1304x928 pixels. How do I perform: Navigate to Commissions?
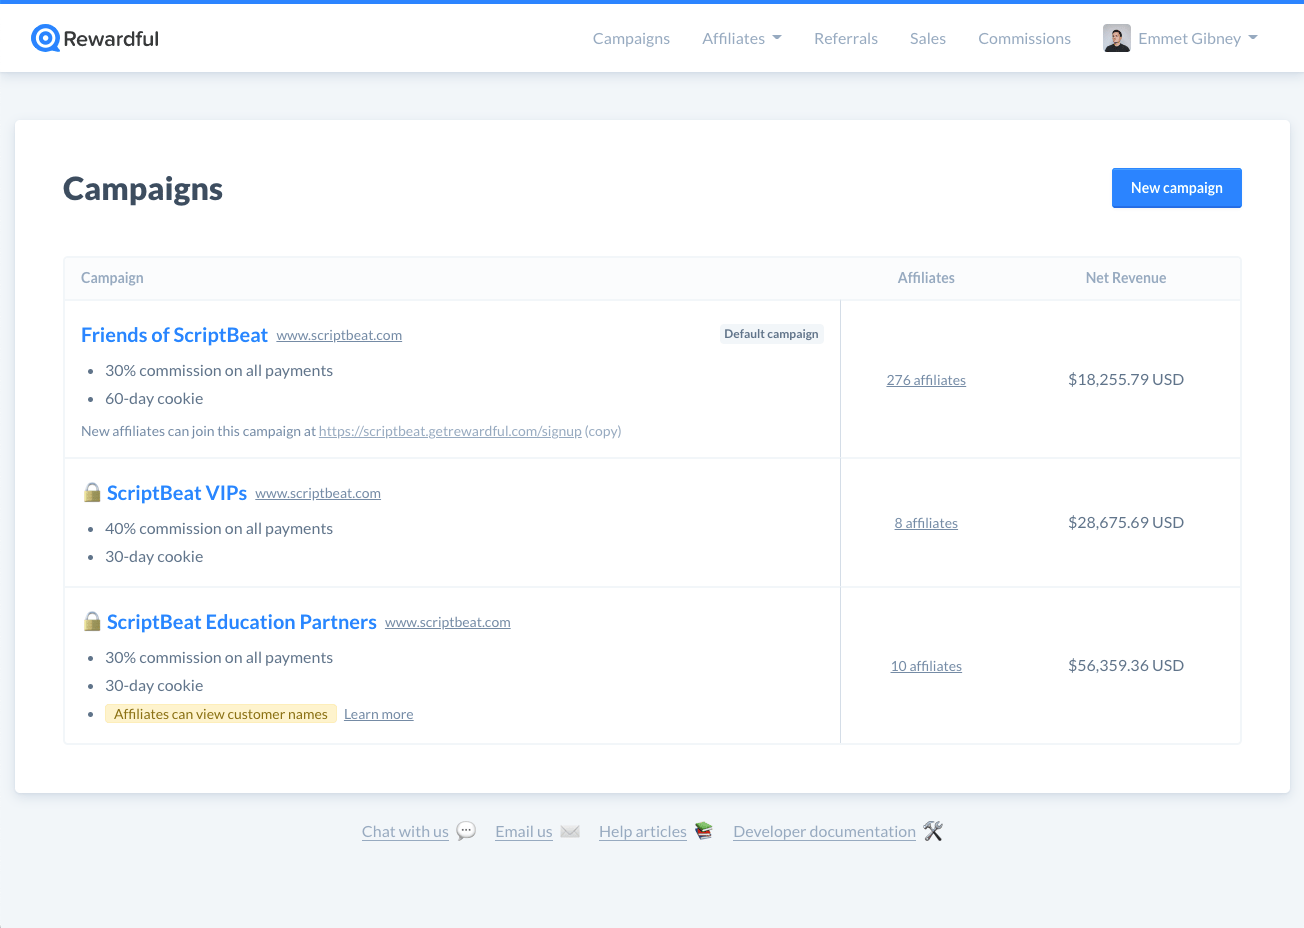(x=1024, y=38)
